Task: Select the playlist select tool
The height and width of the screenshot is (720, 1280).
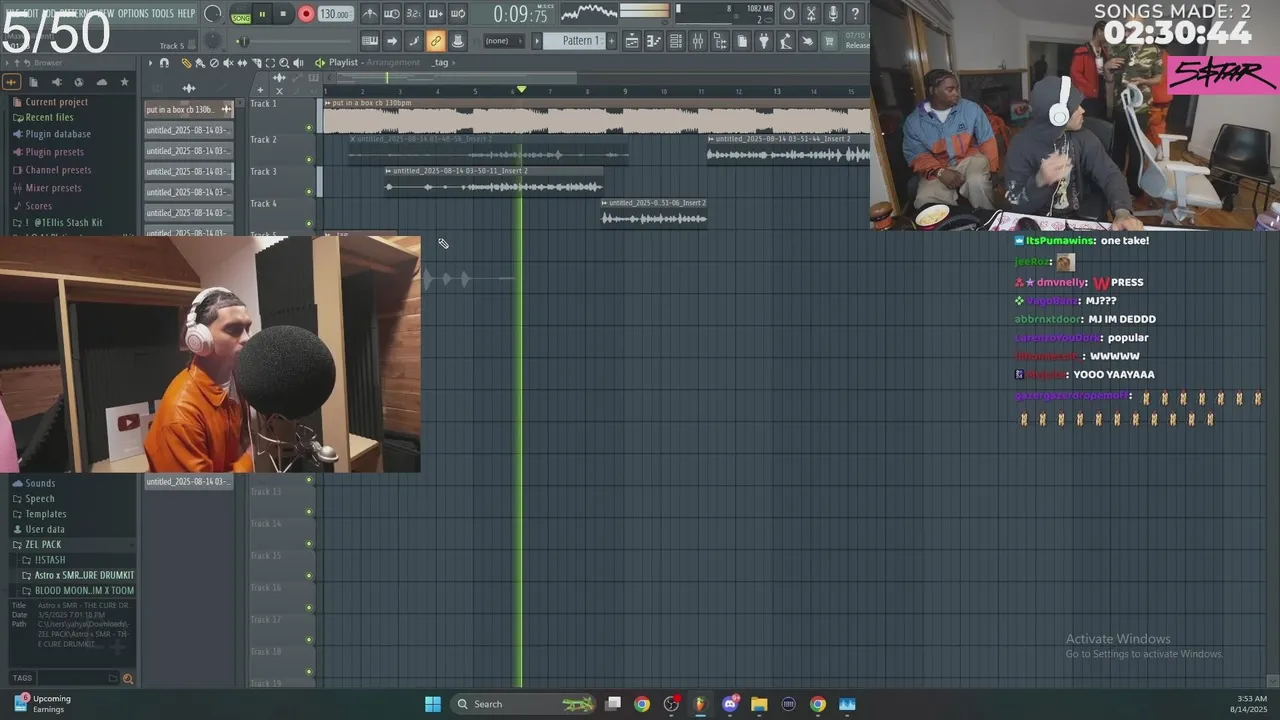Action: [270, 63]
